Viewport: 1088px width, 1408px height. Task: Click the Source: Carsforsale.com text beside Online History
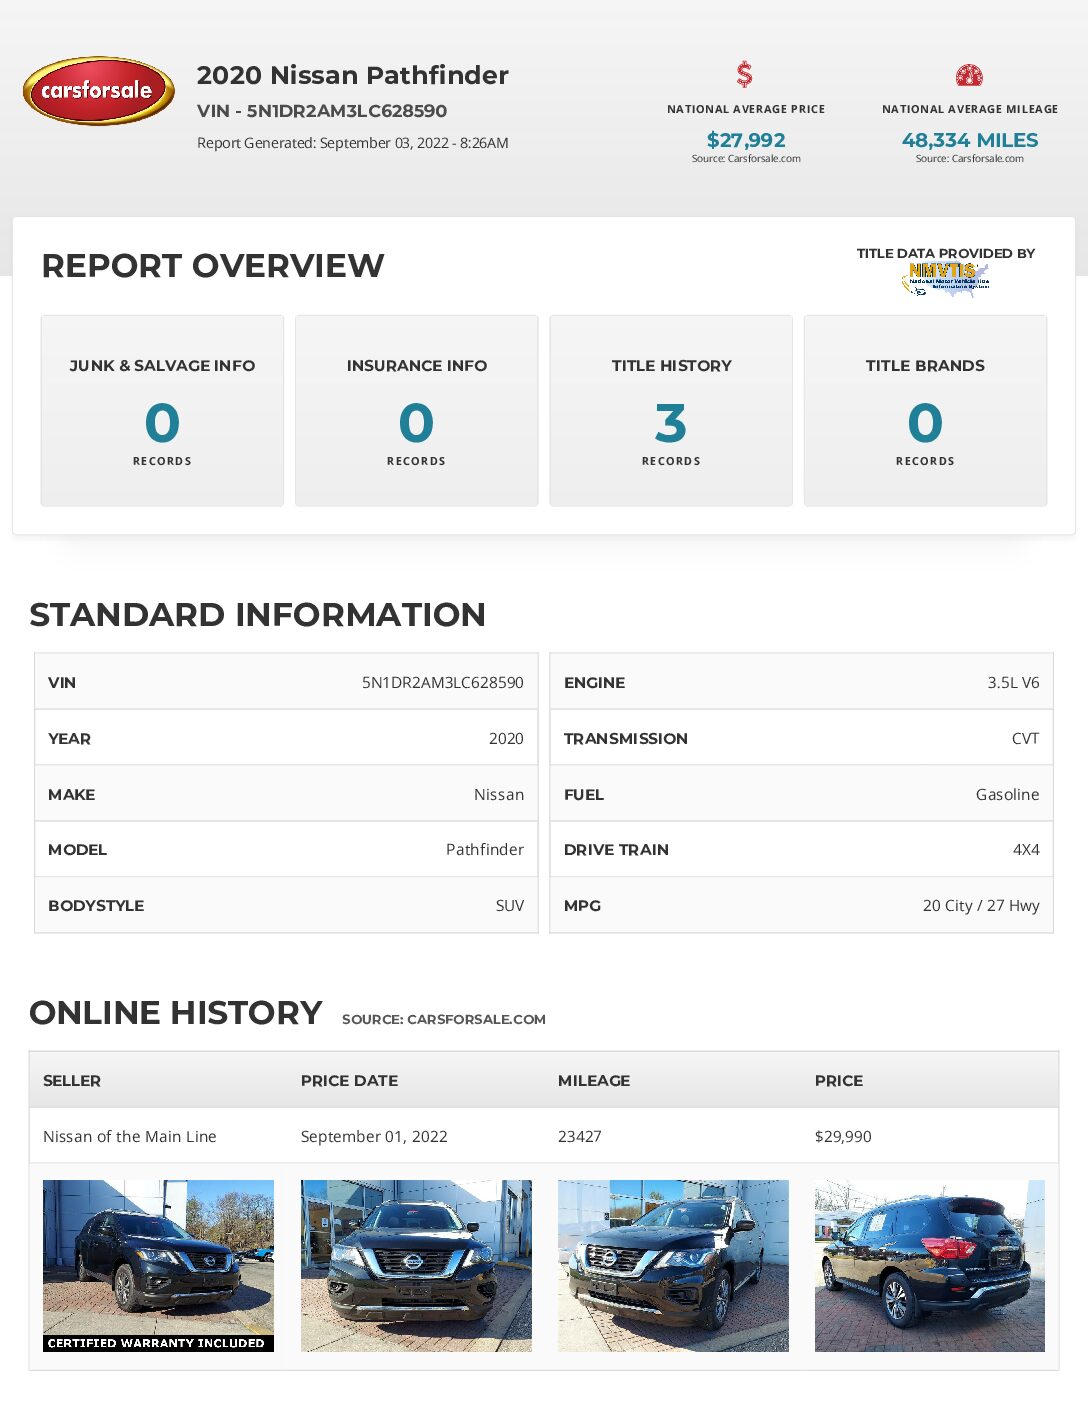pyautogui.click(x=444, y=1020)
